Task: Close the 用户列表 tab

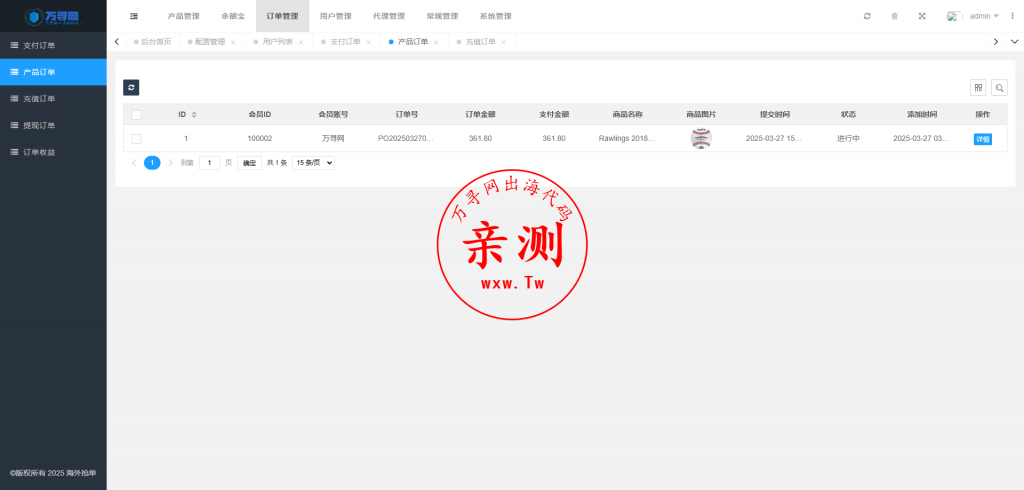Action: pyautogui.click(x=300, y=42)
